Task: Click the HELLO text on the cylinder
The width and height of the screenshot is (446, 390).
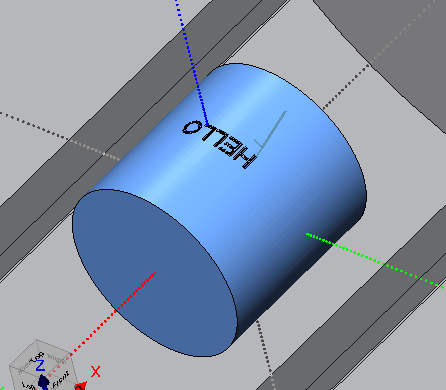Action: pyautogui.click(x=219, y=144)
